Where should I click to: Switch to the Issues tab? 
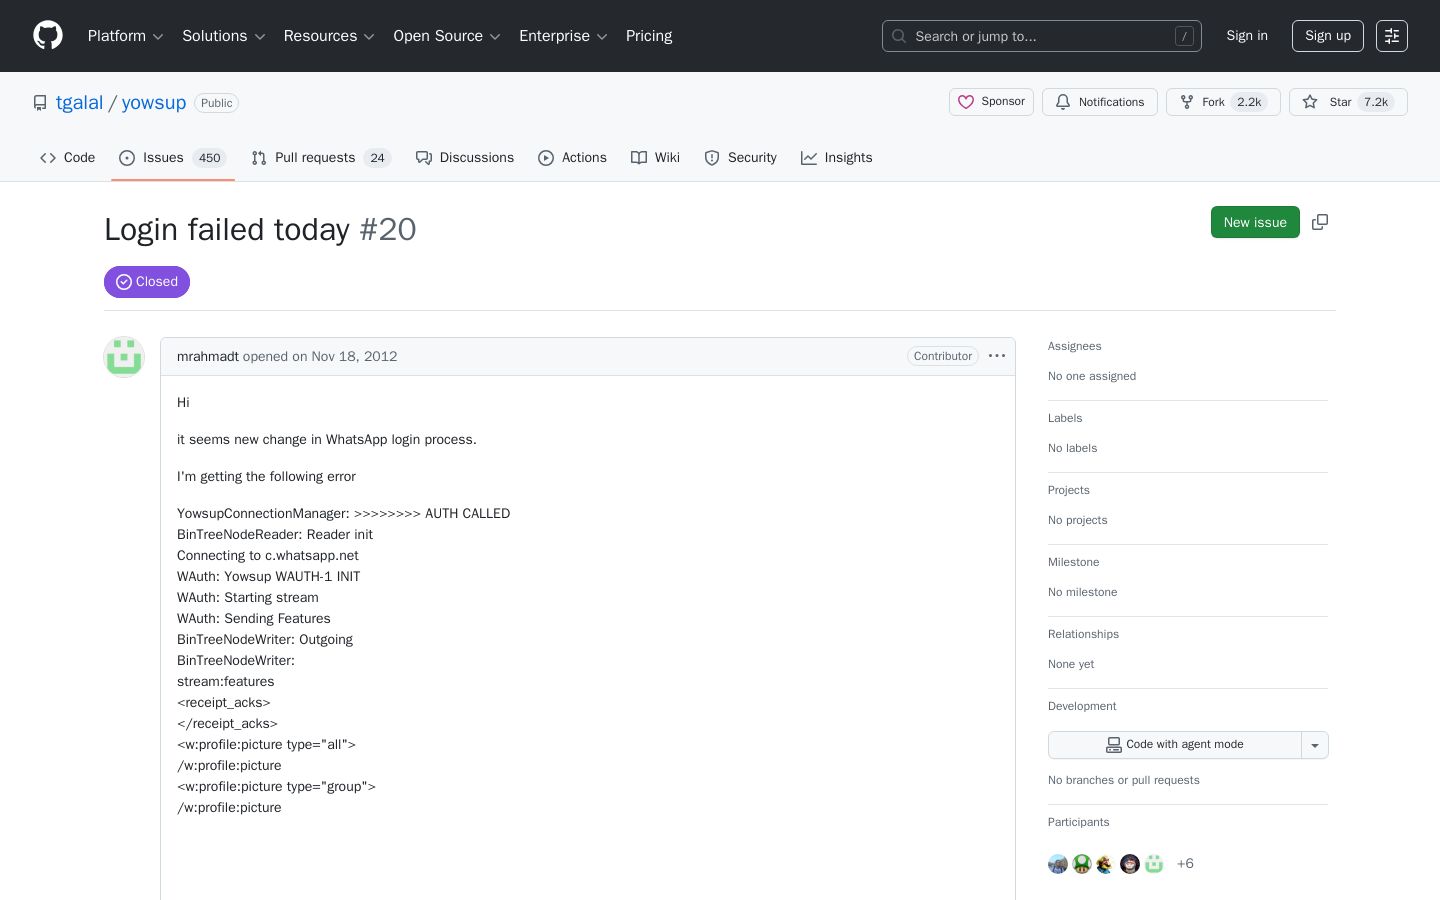173,158
